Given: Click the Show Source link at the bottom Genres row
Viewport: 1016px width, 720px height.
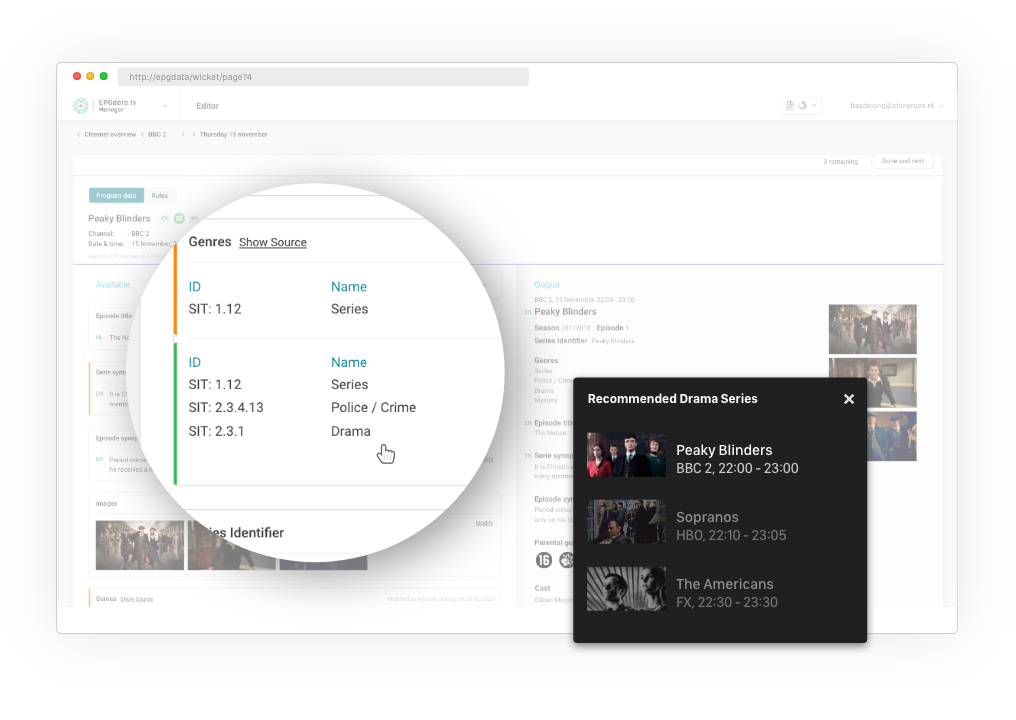Looking at the screenshot, I should 137,599.
